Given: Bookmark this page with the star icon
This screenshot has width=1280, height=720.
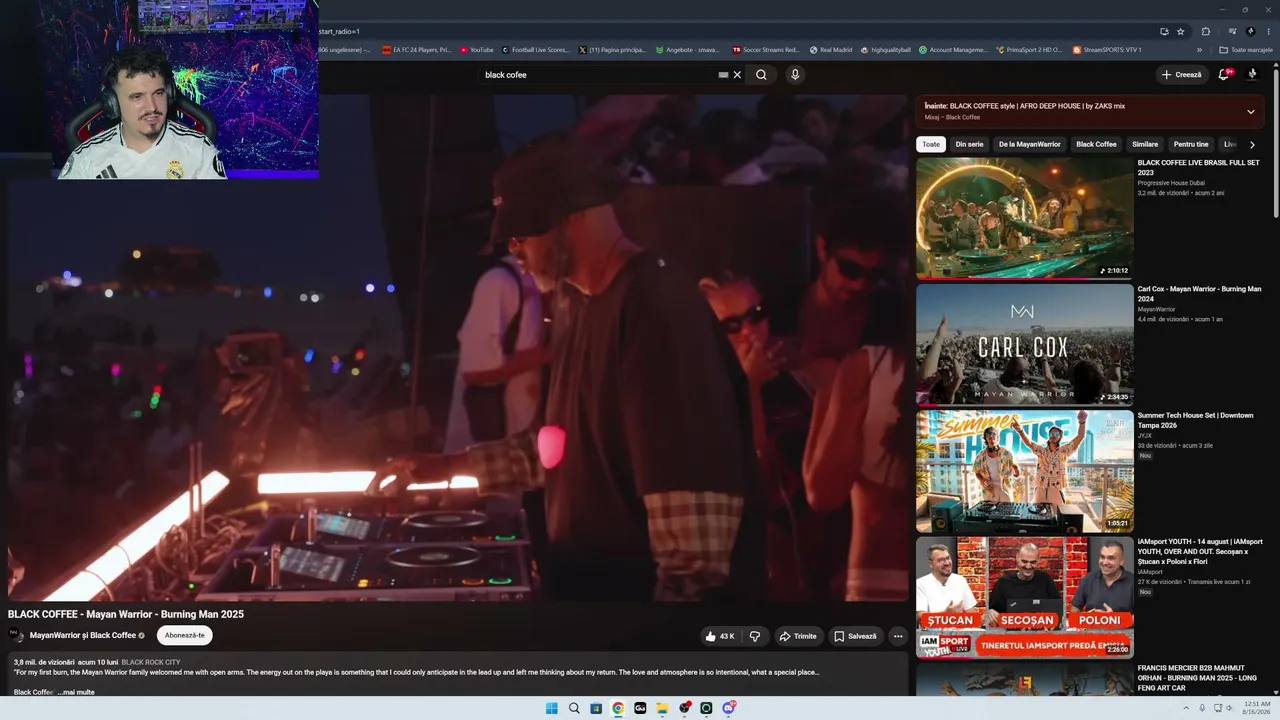Looking at the screenshot, I should pos(1180,31).
